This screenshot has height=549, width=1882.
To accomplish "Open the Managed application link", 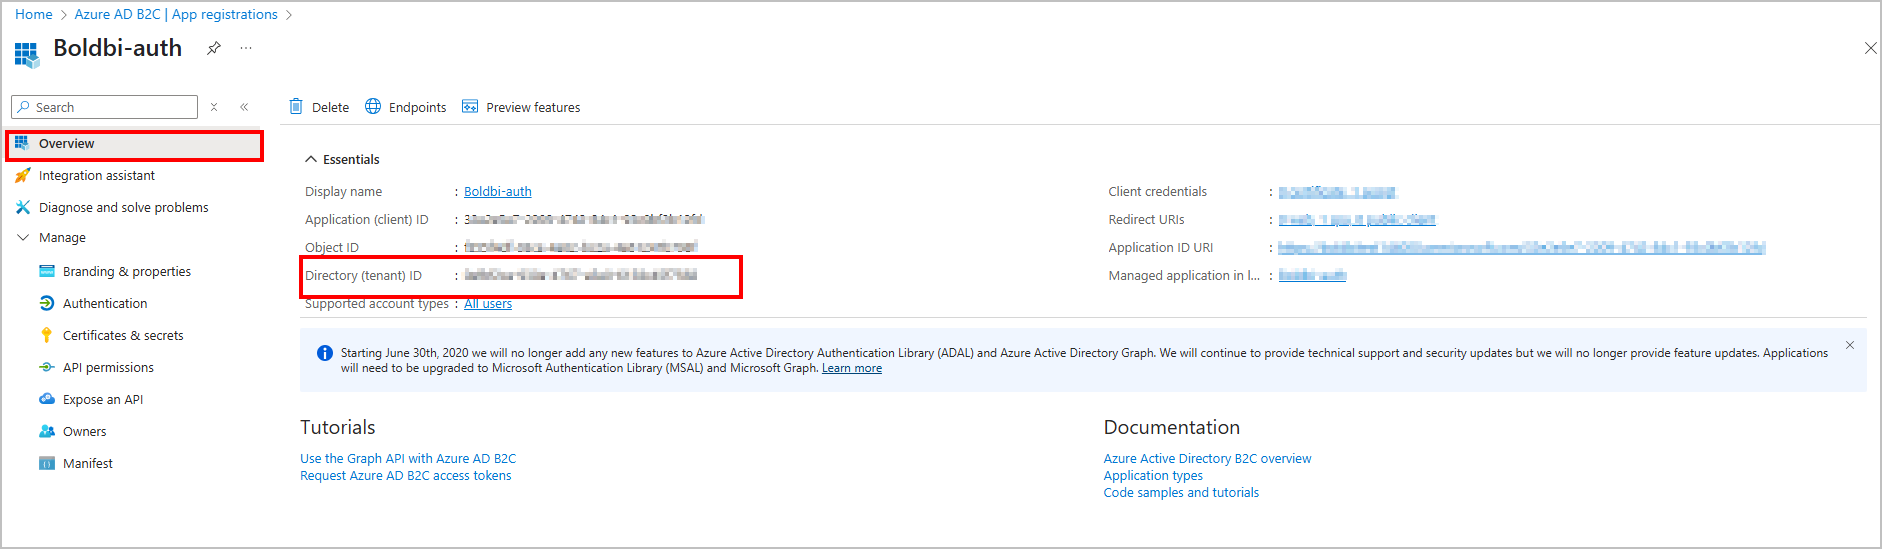I will point(1312,275).
